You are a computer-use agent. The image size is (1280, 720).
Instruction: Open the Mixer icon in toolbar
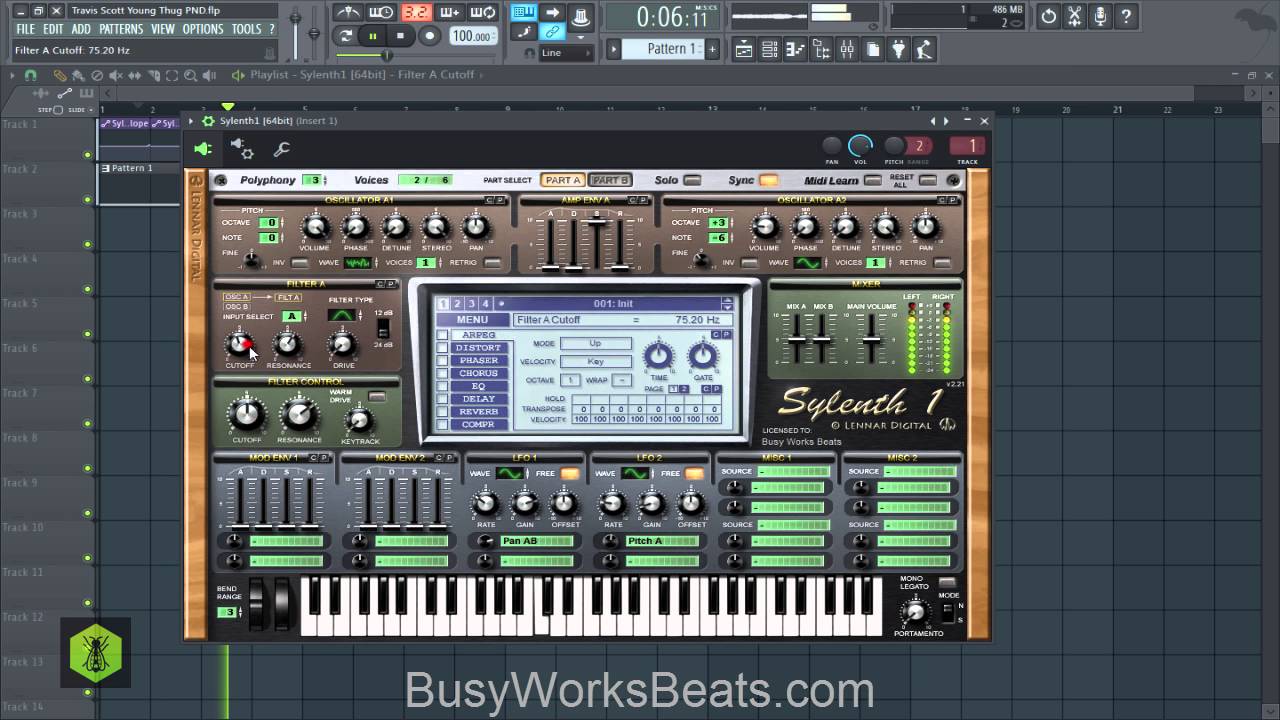(x=847, y=49)
